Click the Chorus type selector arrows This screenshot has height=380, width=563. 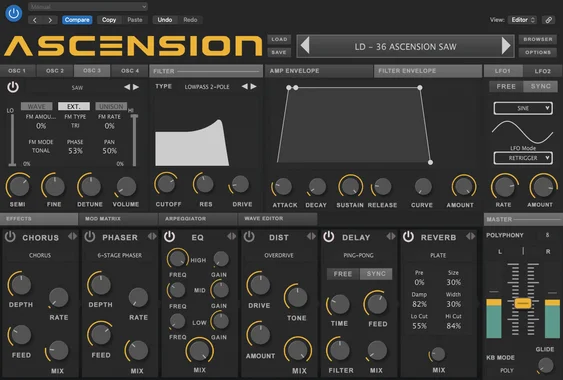[x=73, y=236]
